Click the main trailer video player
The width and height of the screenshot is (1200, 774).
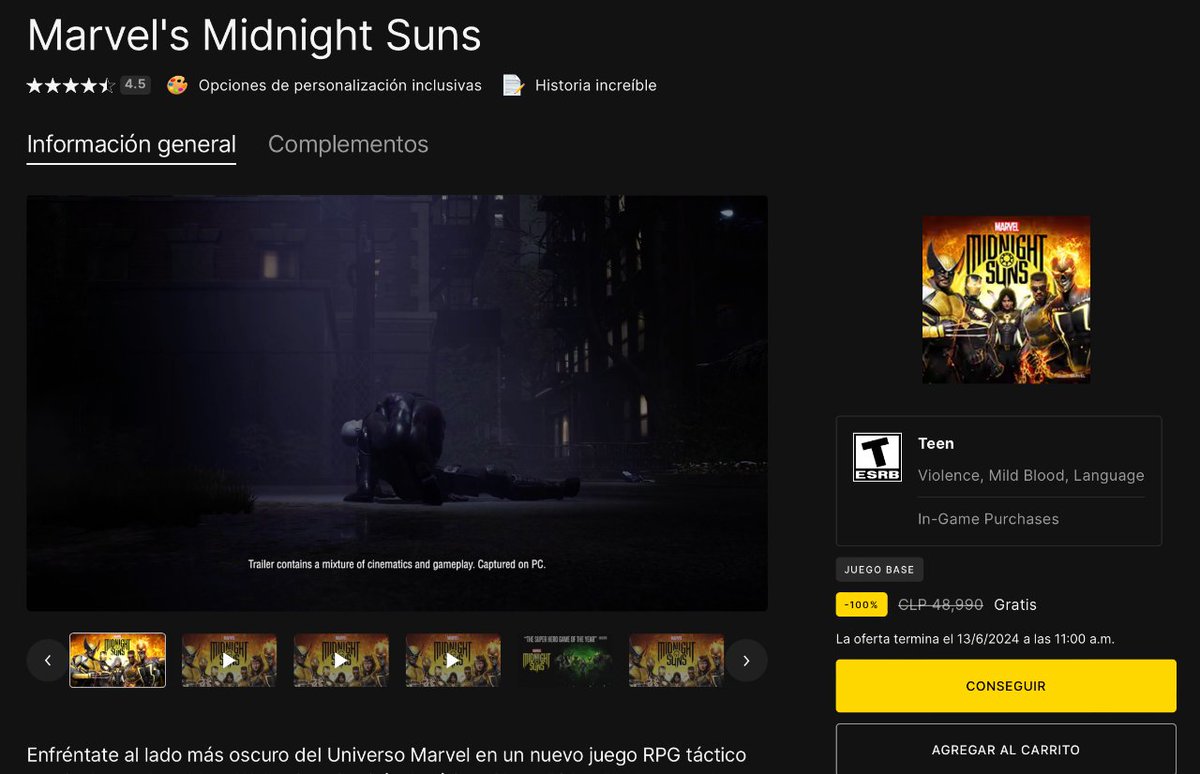point(397,403)
